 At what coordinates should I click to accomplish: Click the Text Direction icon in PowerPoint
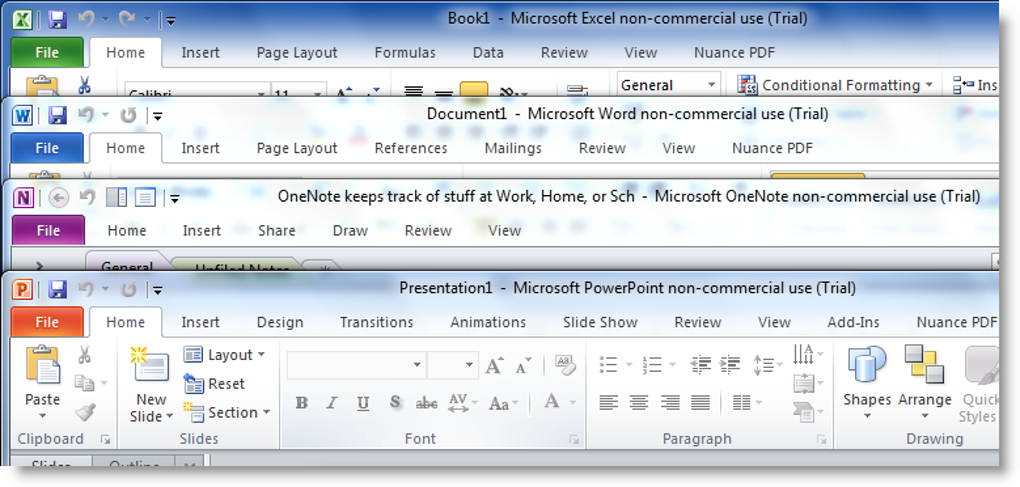coord(803,354)
